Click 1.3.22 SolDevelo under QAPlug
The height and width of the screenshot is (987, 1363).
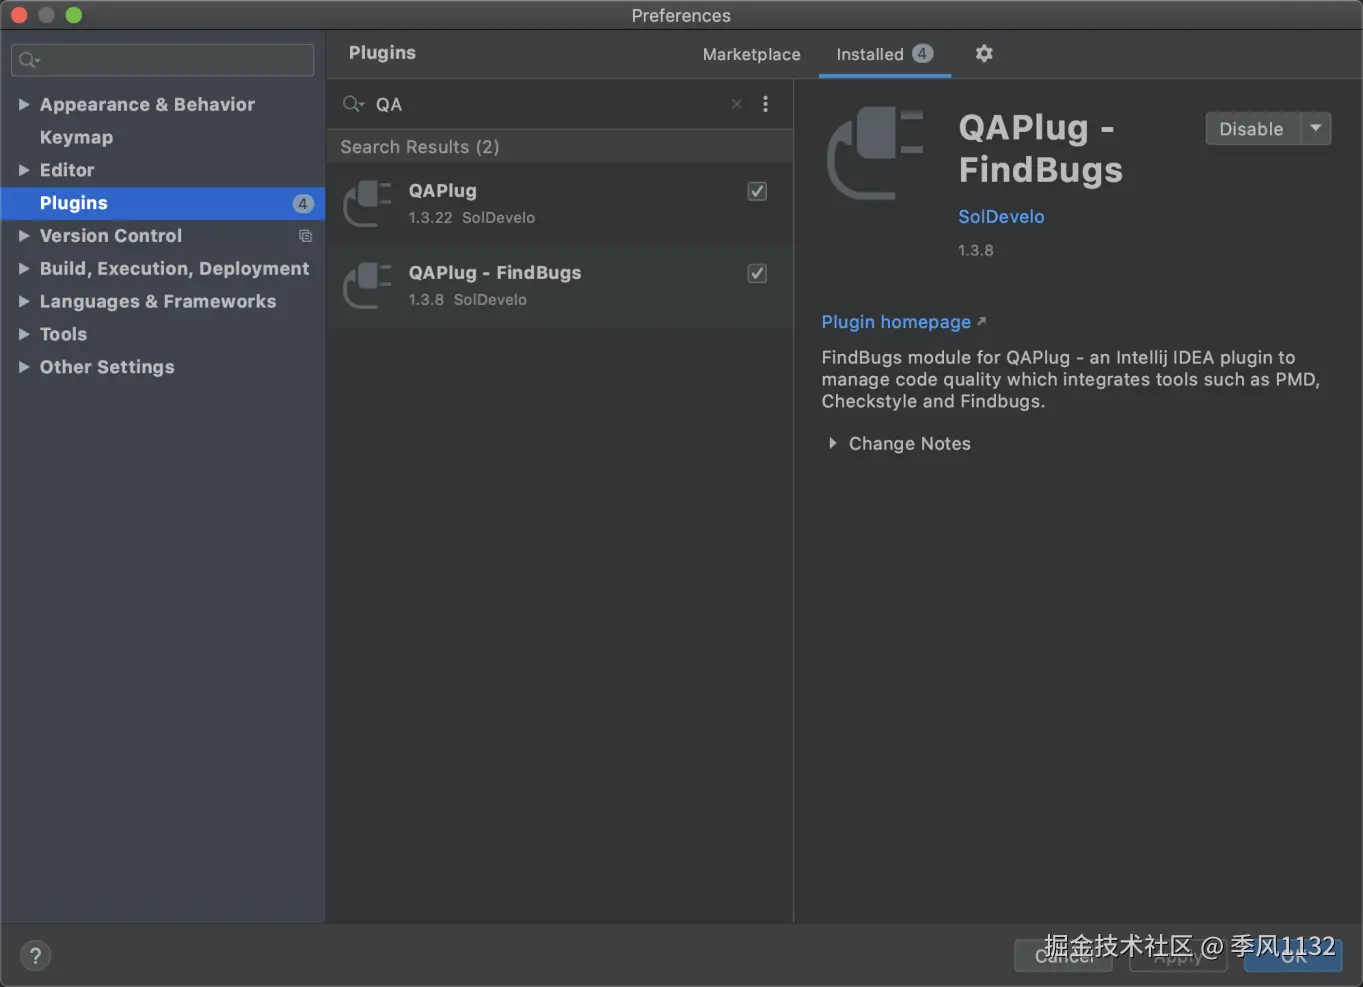[472, 217]
